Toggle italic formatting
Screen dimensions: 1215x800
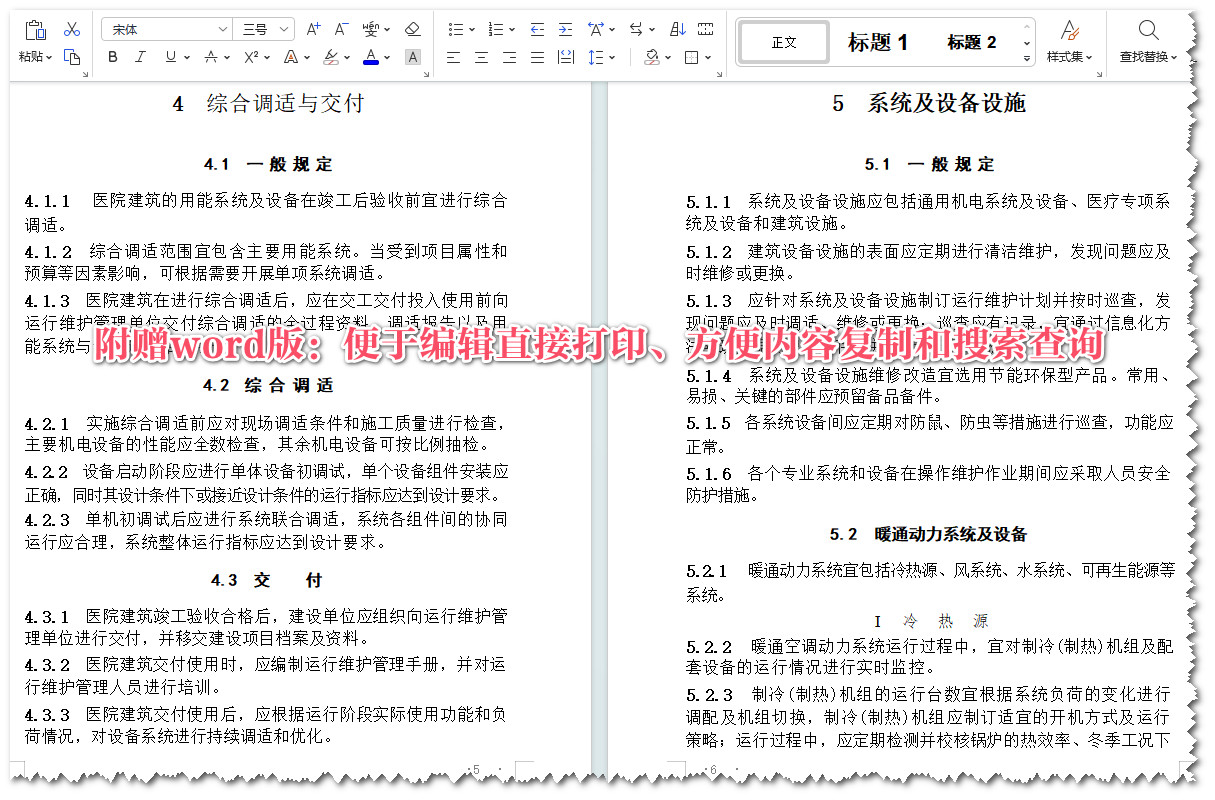(x=139, y=57)
